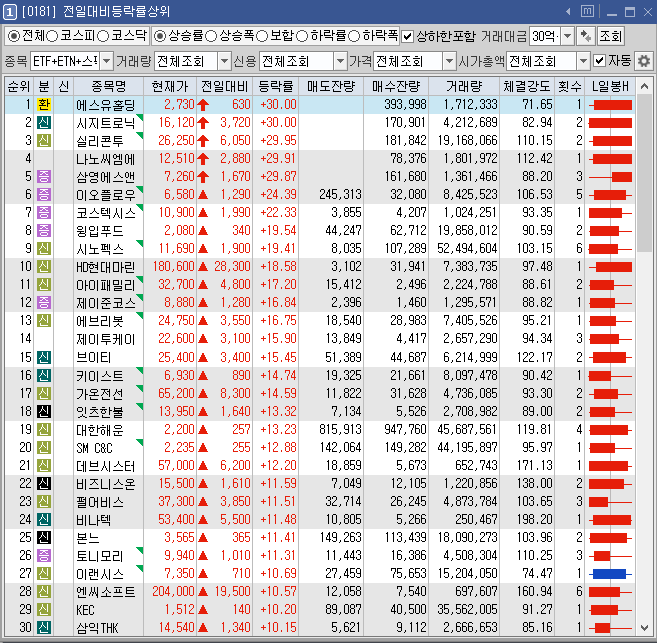Open the 시가총액 전체조회 dropdown
Image resolution: width=657 pixels, height=643 pixels.
(583, 62)
